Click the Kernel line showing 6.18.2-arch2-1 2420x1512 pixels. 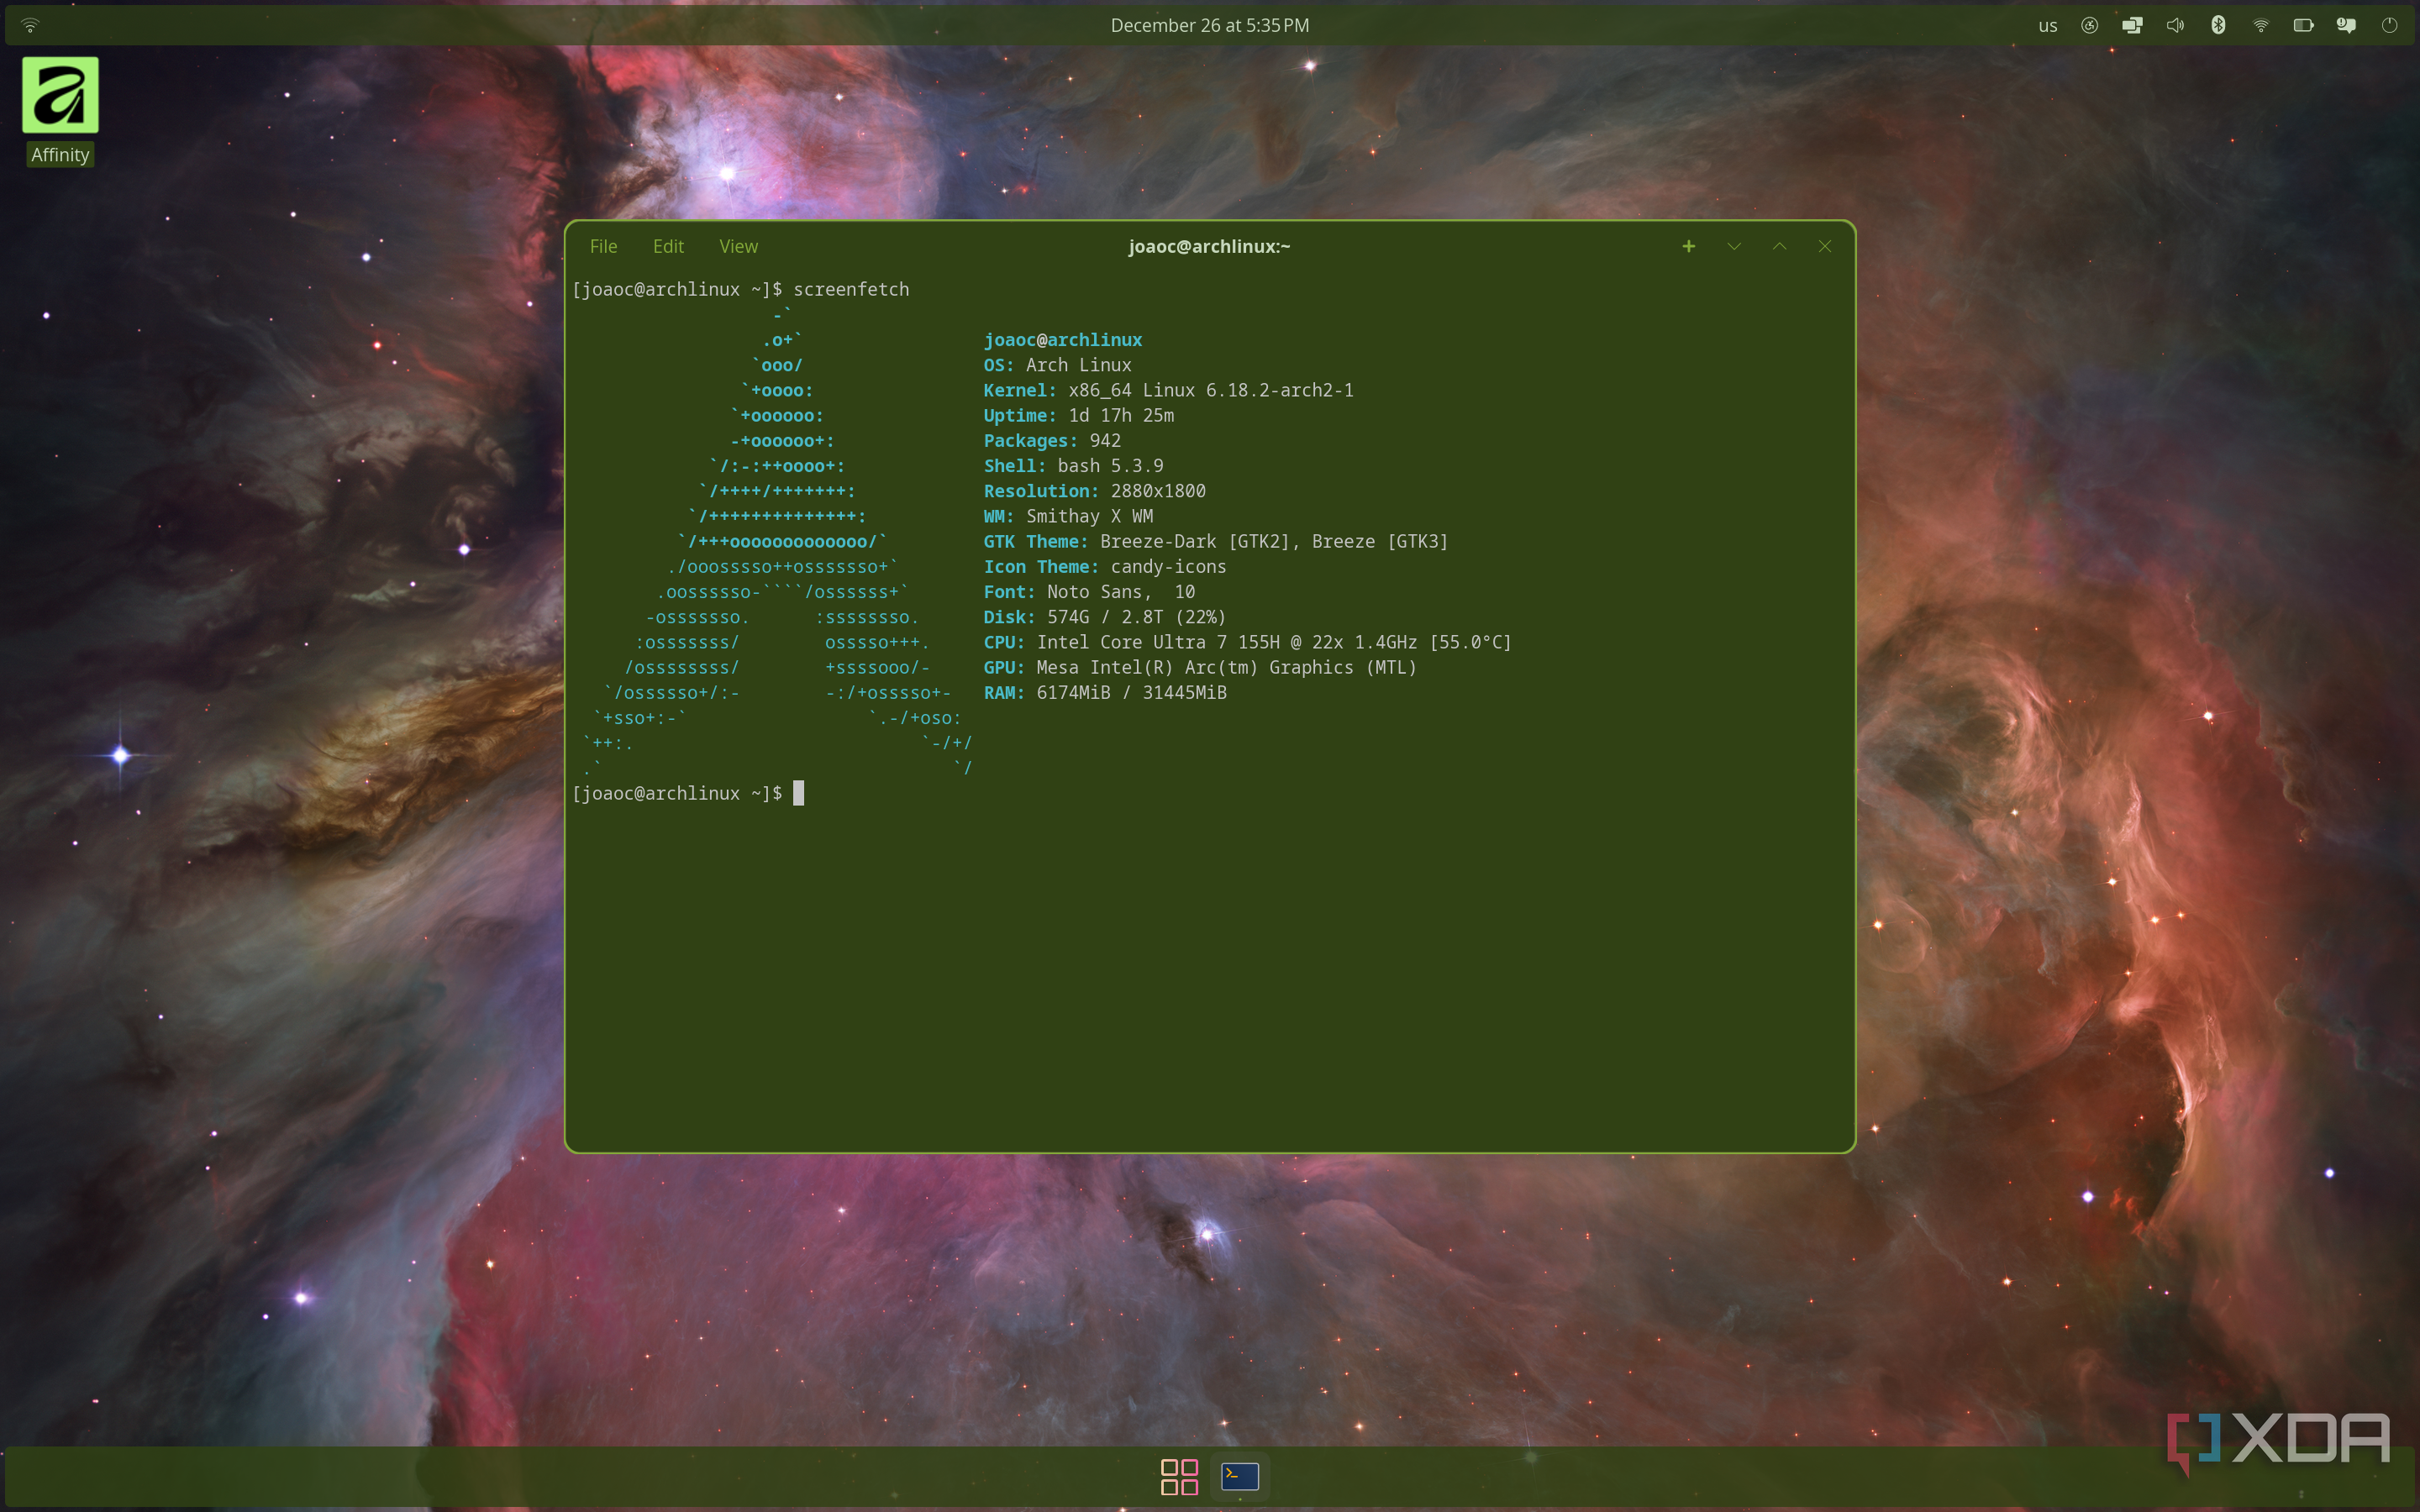pyautogui.click(x=1168, y=390)
